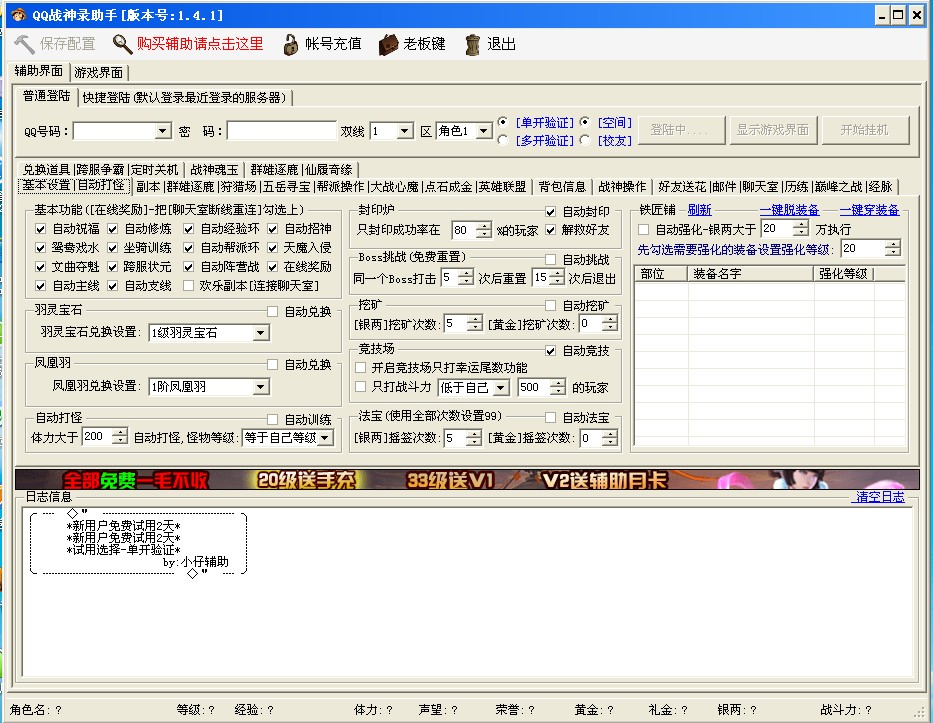Increase the 强化等级 setting spinner

coord(893,244)
